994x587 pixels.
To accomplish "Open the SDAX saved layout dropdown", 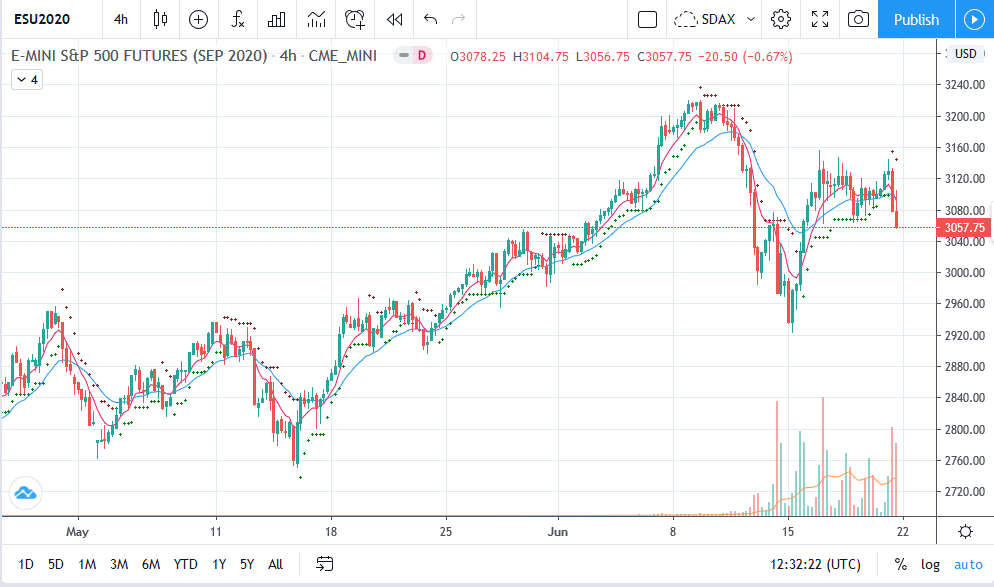I will click(x=713, y=19).
